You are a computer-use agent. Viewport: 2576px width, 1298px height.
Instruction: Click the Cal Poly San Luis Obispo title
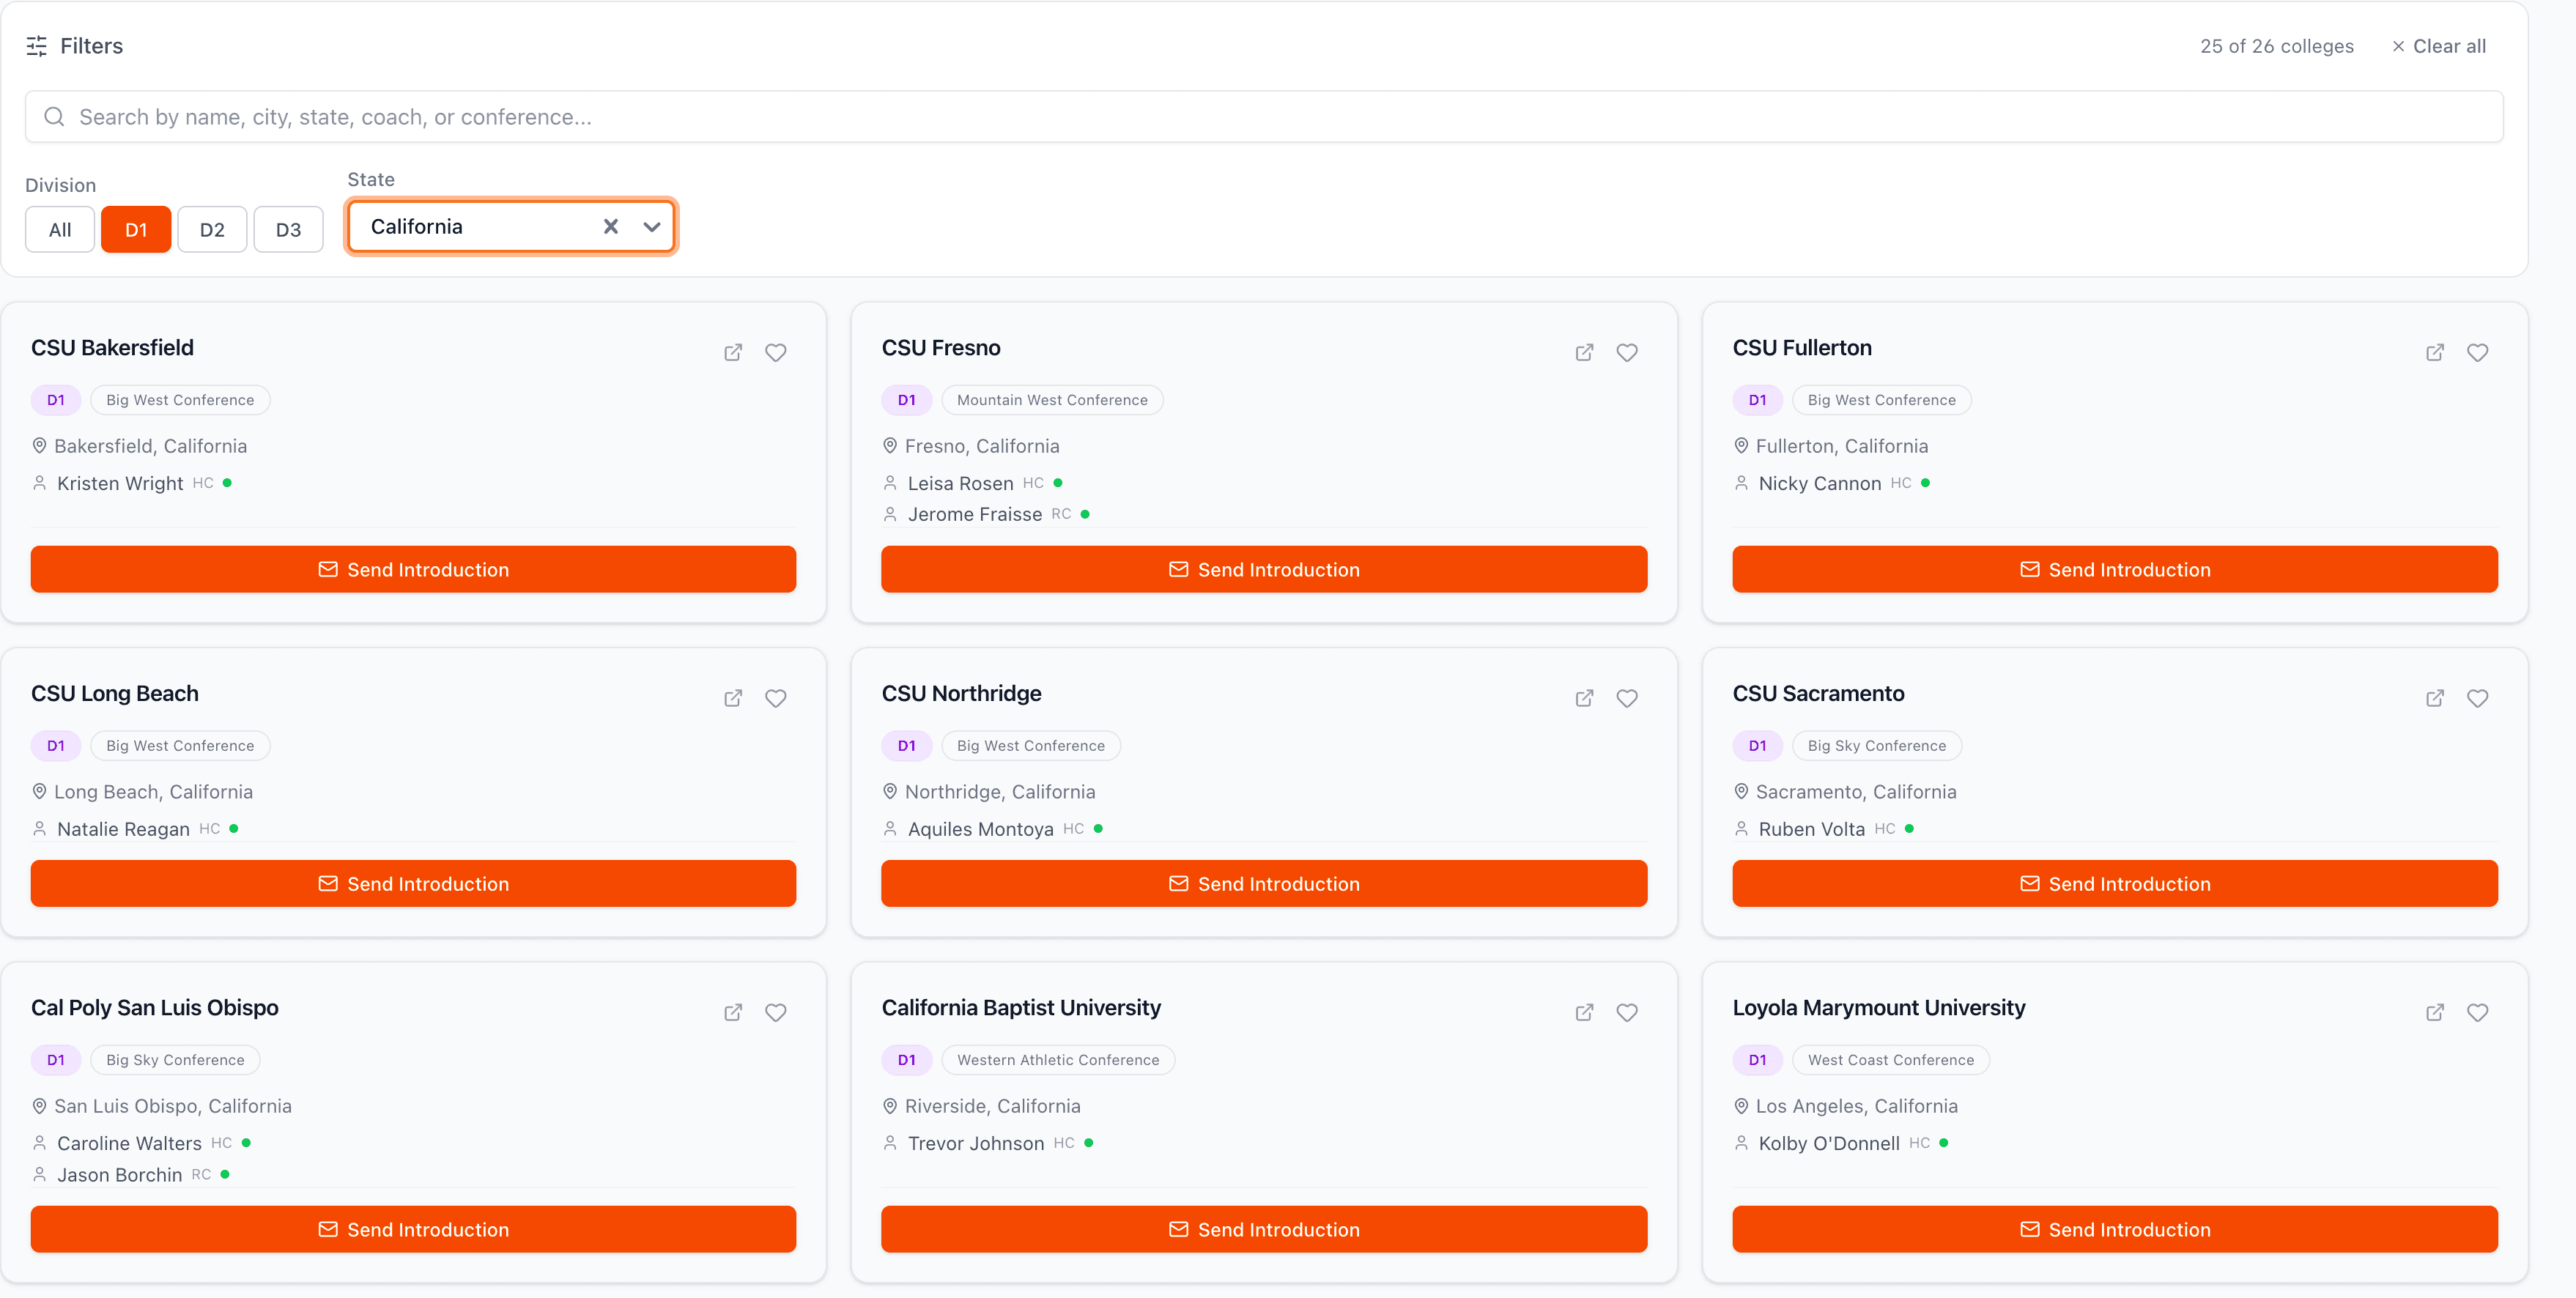click(x=154, y=1007)
